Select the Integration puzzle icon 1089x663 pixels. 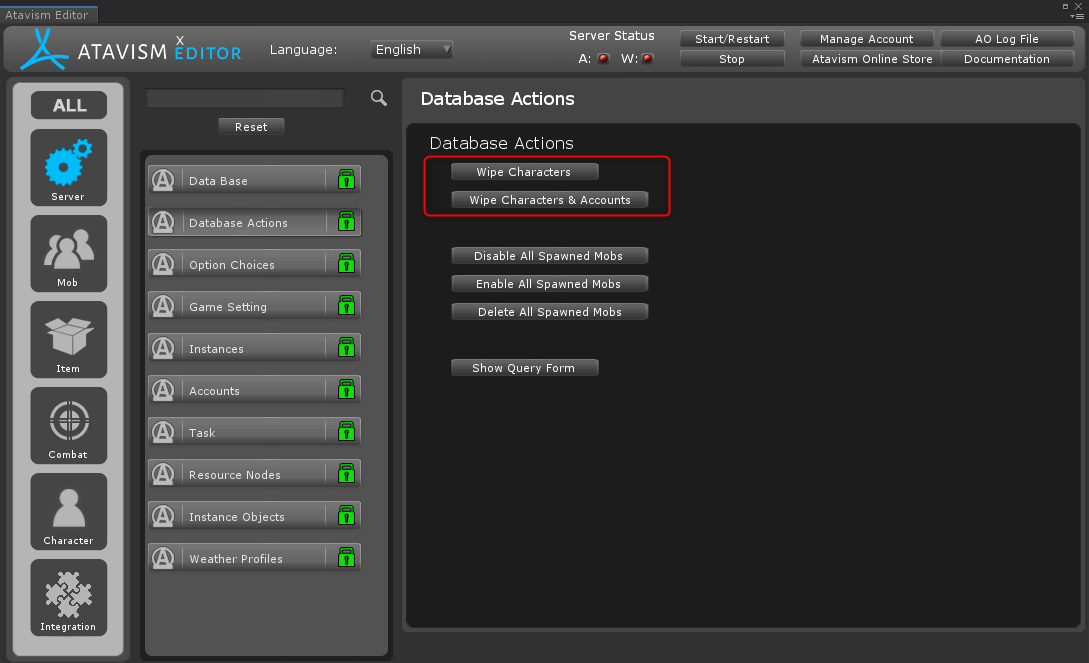68,595
